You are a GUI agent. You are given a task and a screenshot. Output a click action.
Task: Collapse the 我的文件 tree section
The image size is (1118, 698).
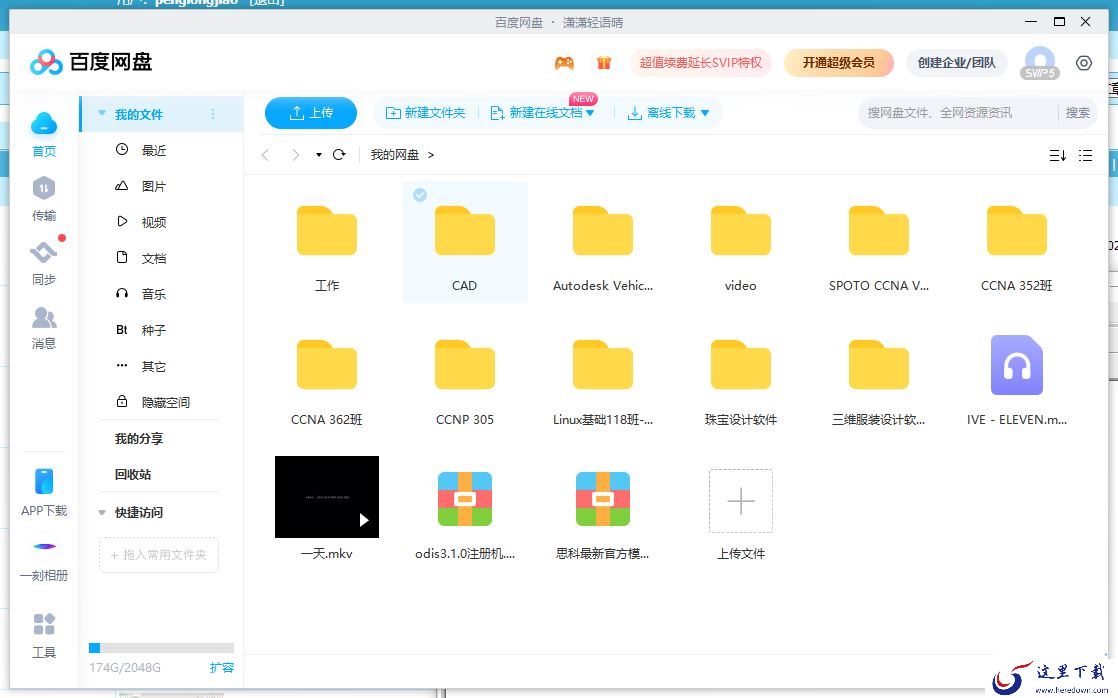102,113
